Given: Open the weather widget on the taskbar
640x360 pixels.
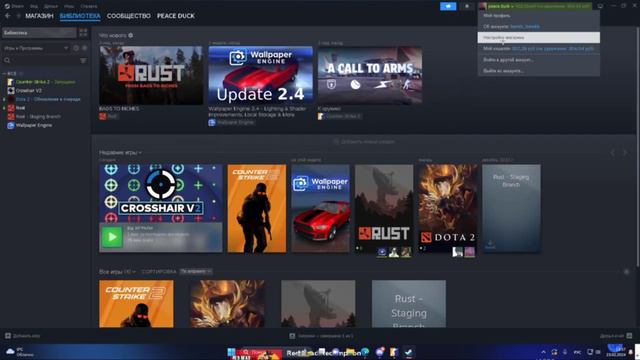Looking at the screenshot, I should 20,352.
